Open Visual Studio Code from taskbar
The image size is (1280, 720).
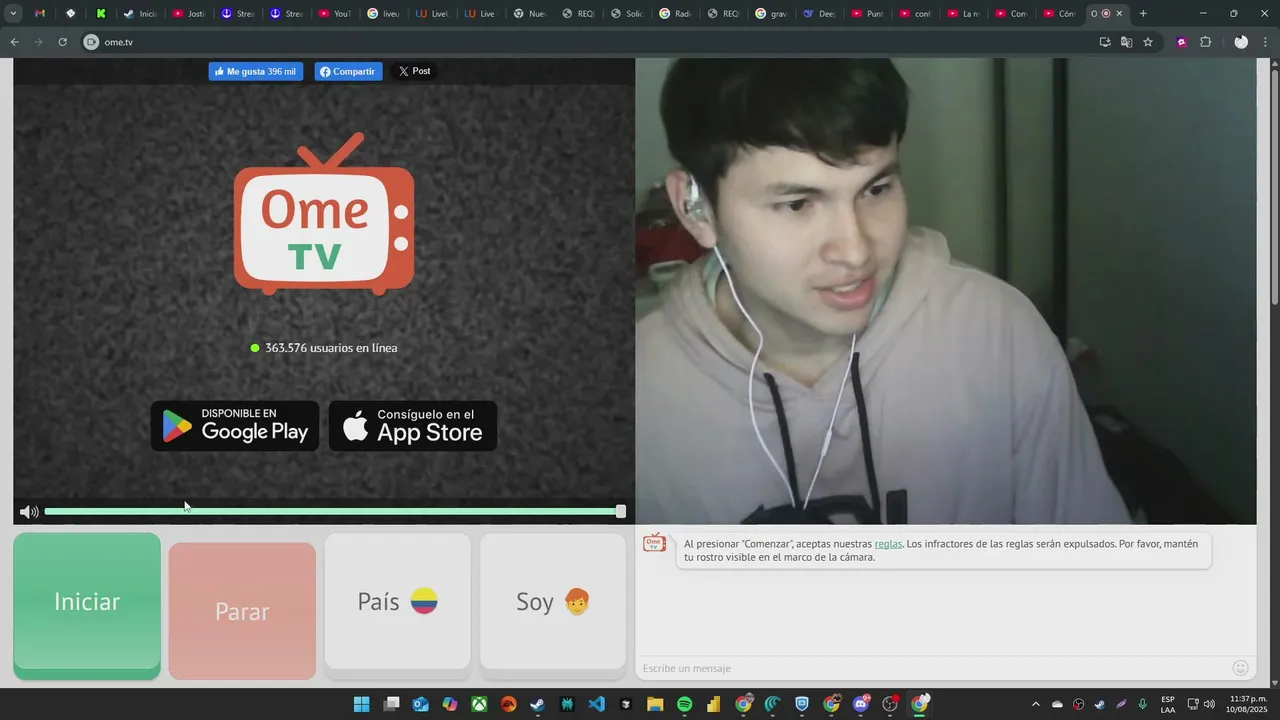[596, 704]
